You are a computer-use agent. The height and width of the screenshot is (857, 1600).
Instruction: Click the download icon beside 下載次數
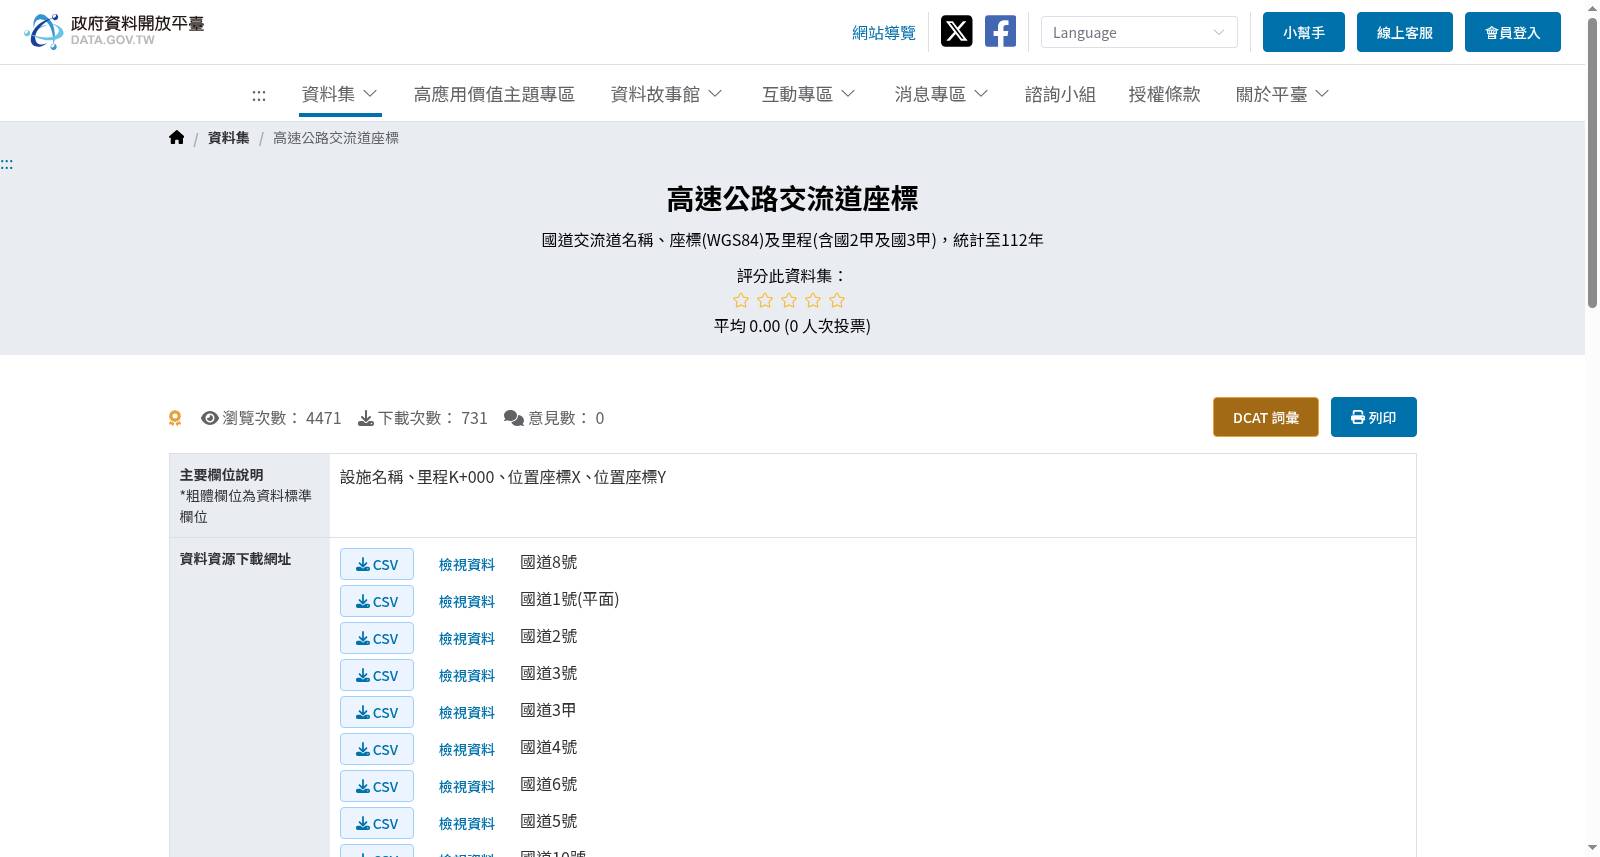point(366,418)
